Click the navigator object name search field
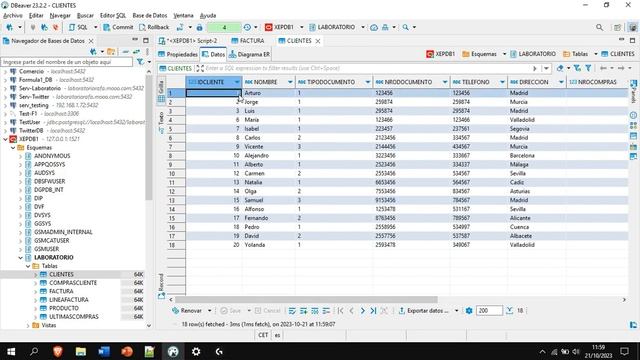Image resolution: width=640 pixels, height=360 pixels. [67, 62]
